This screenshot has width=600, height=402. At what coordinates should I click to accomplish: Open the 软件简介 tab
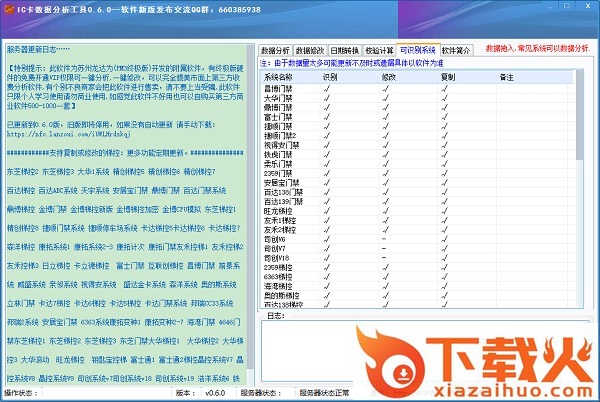pos(456,50)
